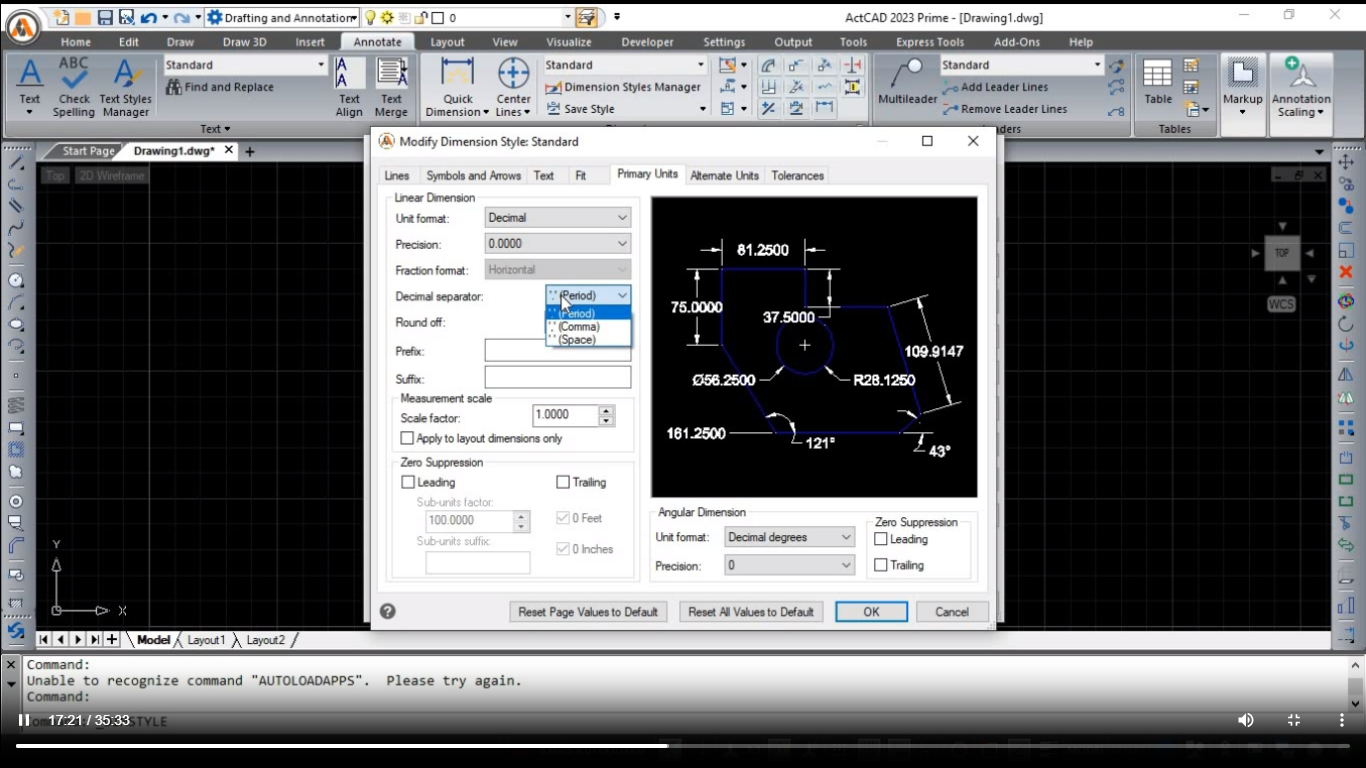The height and width of the screenshot is (768, 1366).
Task: Open the Express Tools ribbon tab
Action: coord(930,42)
